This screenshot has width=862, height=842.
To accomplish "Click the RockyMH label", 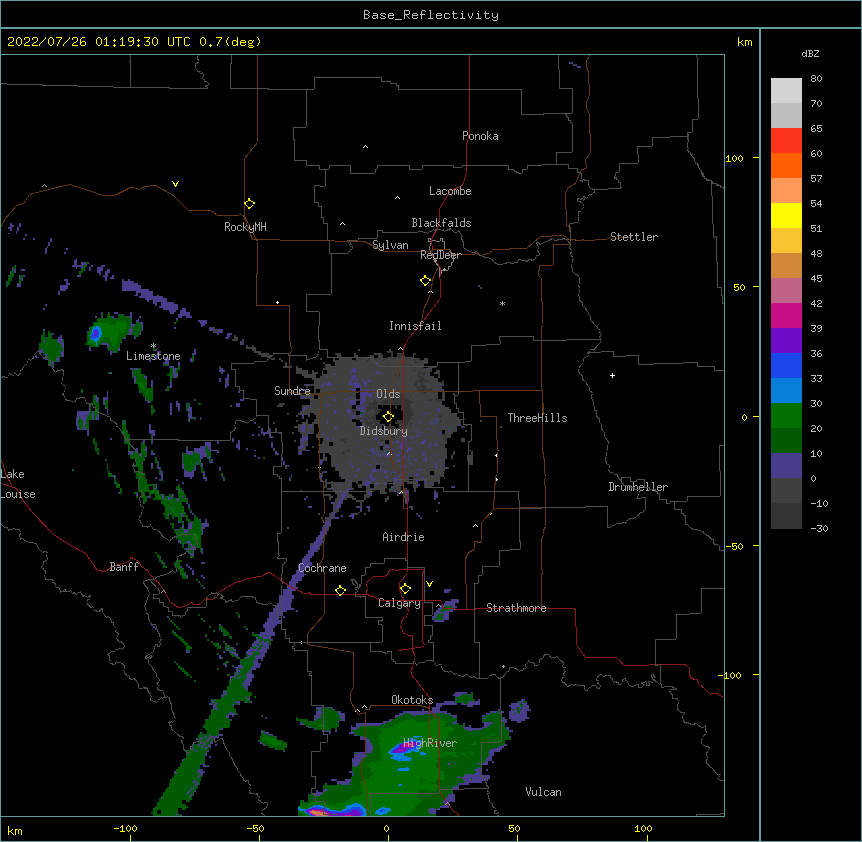I will click(245, 226).
